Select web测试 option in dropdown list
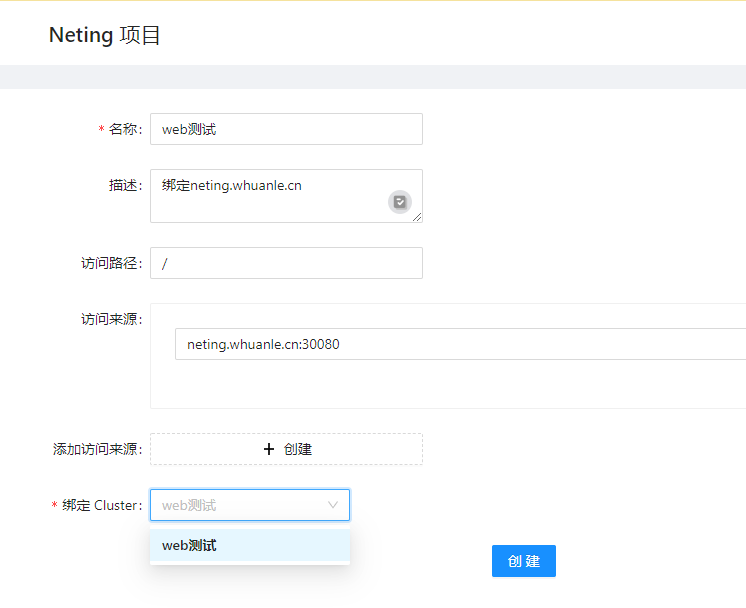 click(250, 546)
